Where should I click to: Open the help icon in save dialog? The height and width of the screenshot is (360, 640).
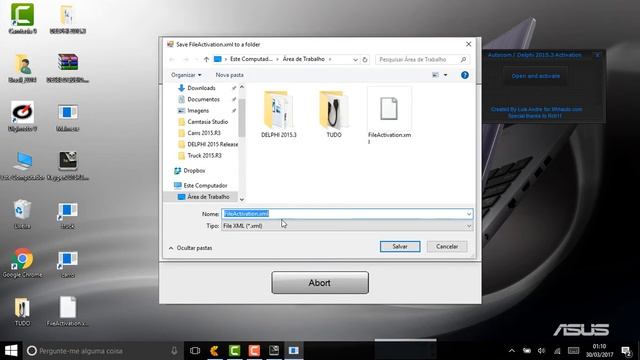pos(464,75)
